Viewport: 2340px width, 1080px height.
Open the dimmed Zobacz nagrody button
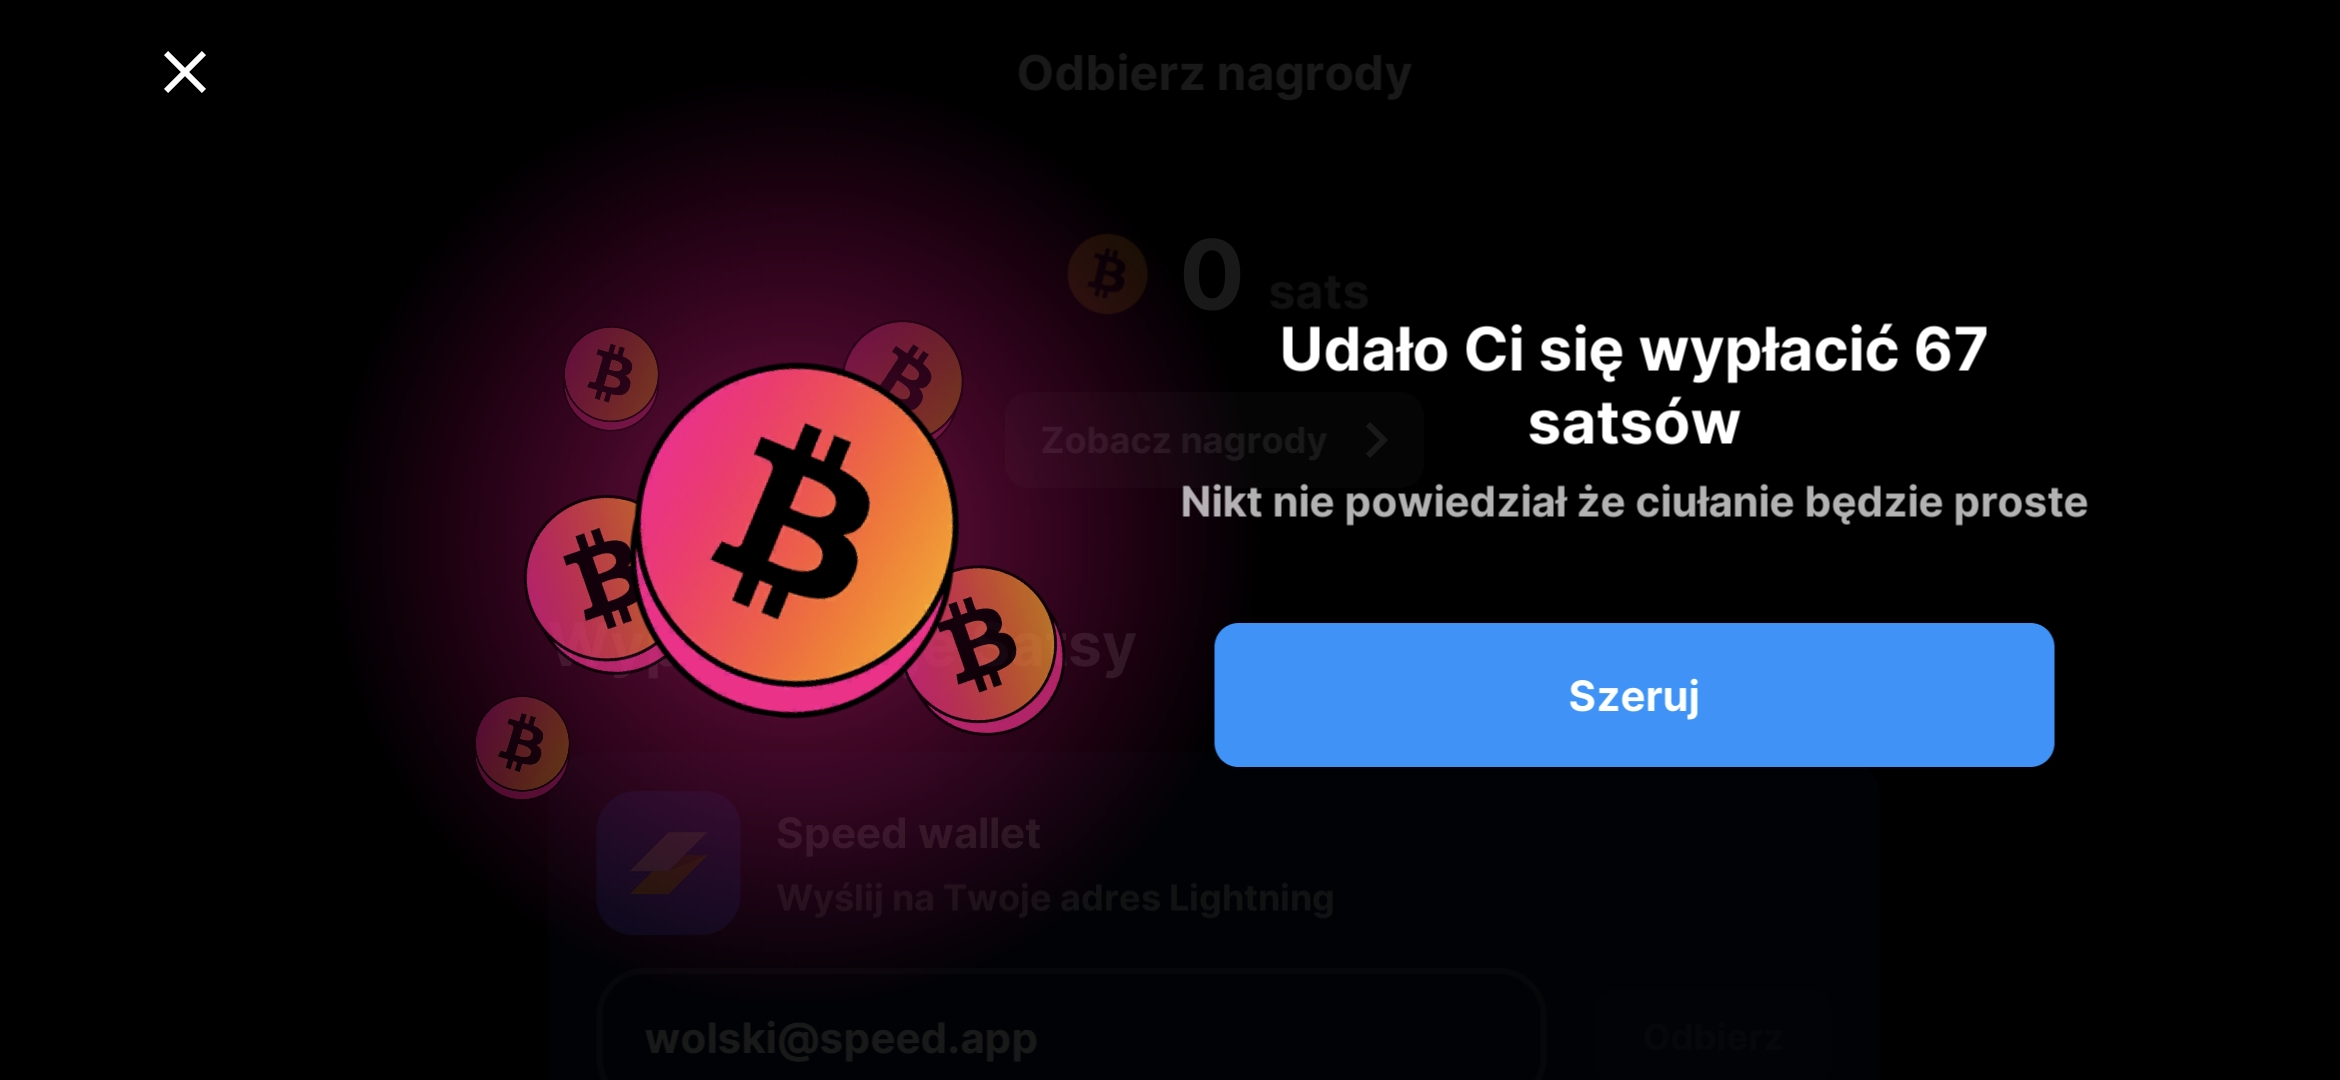(x=1214, y=440)
